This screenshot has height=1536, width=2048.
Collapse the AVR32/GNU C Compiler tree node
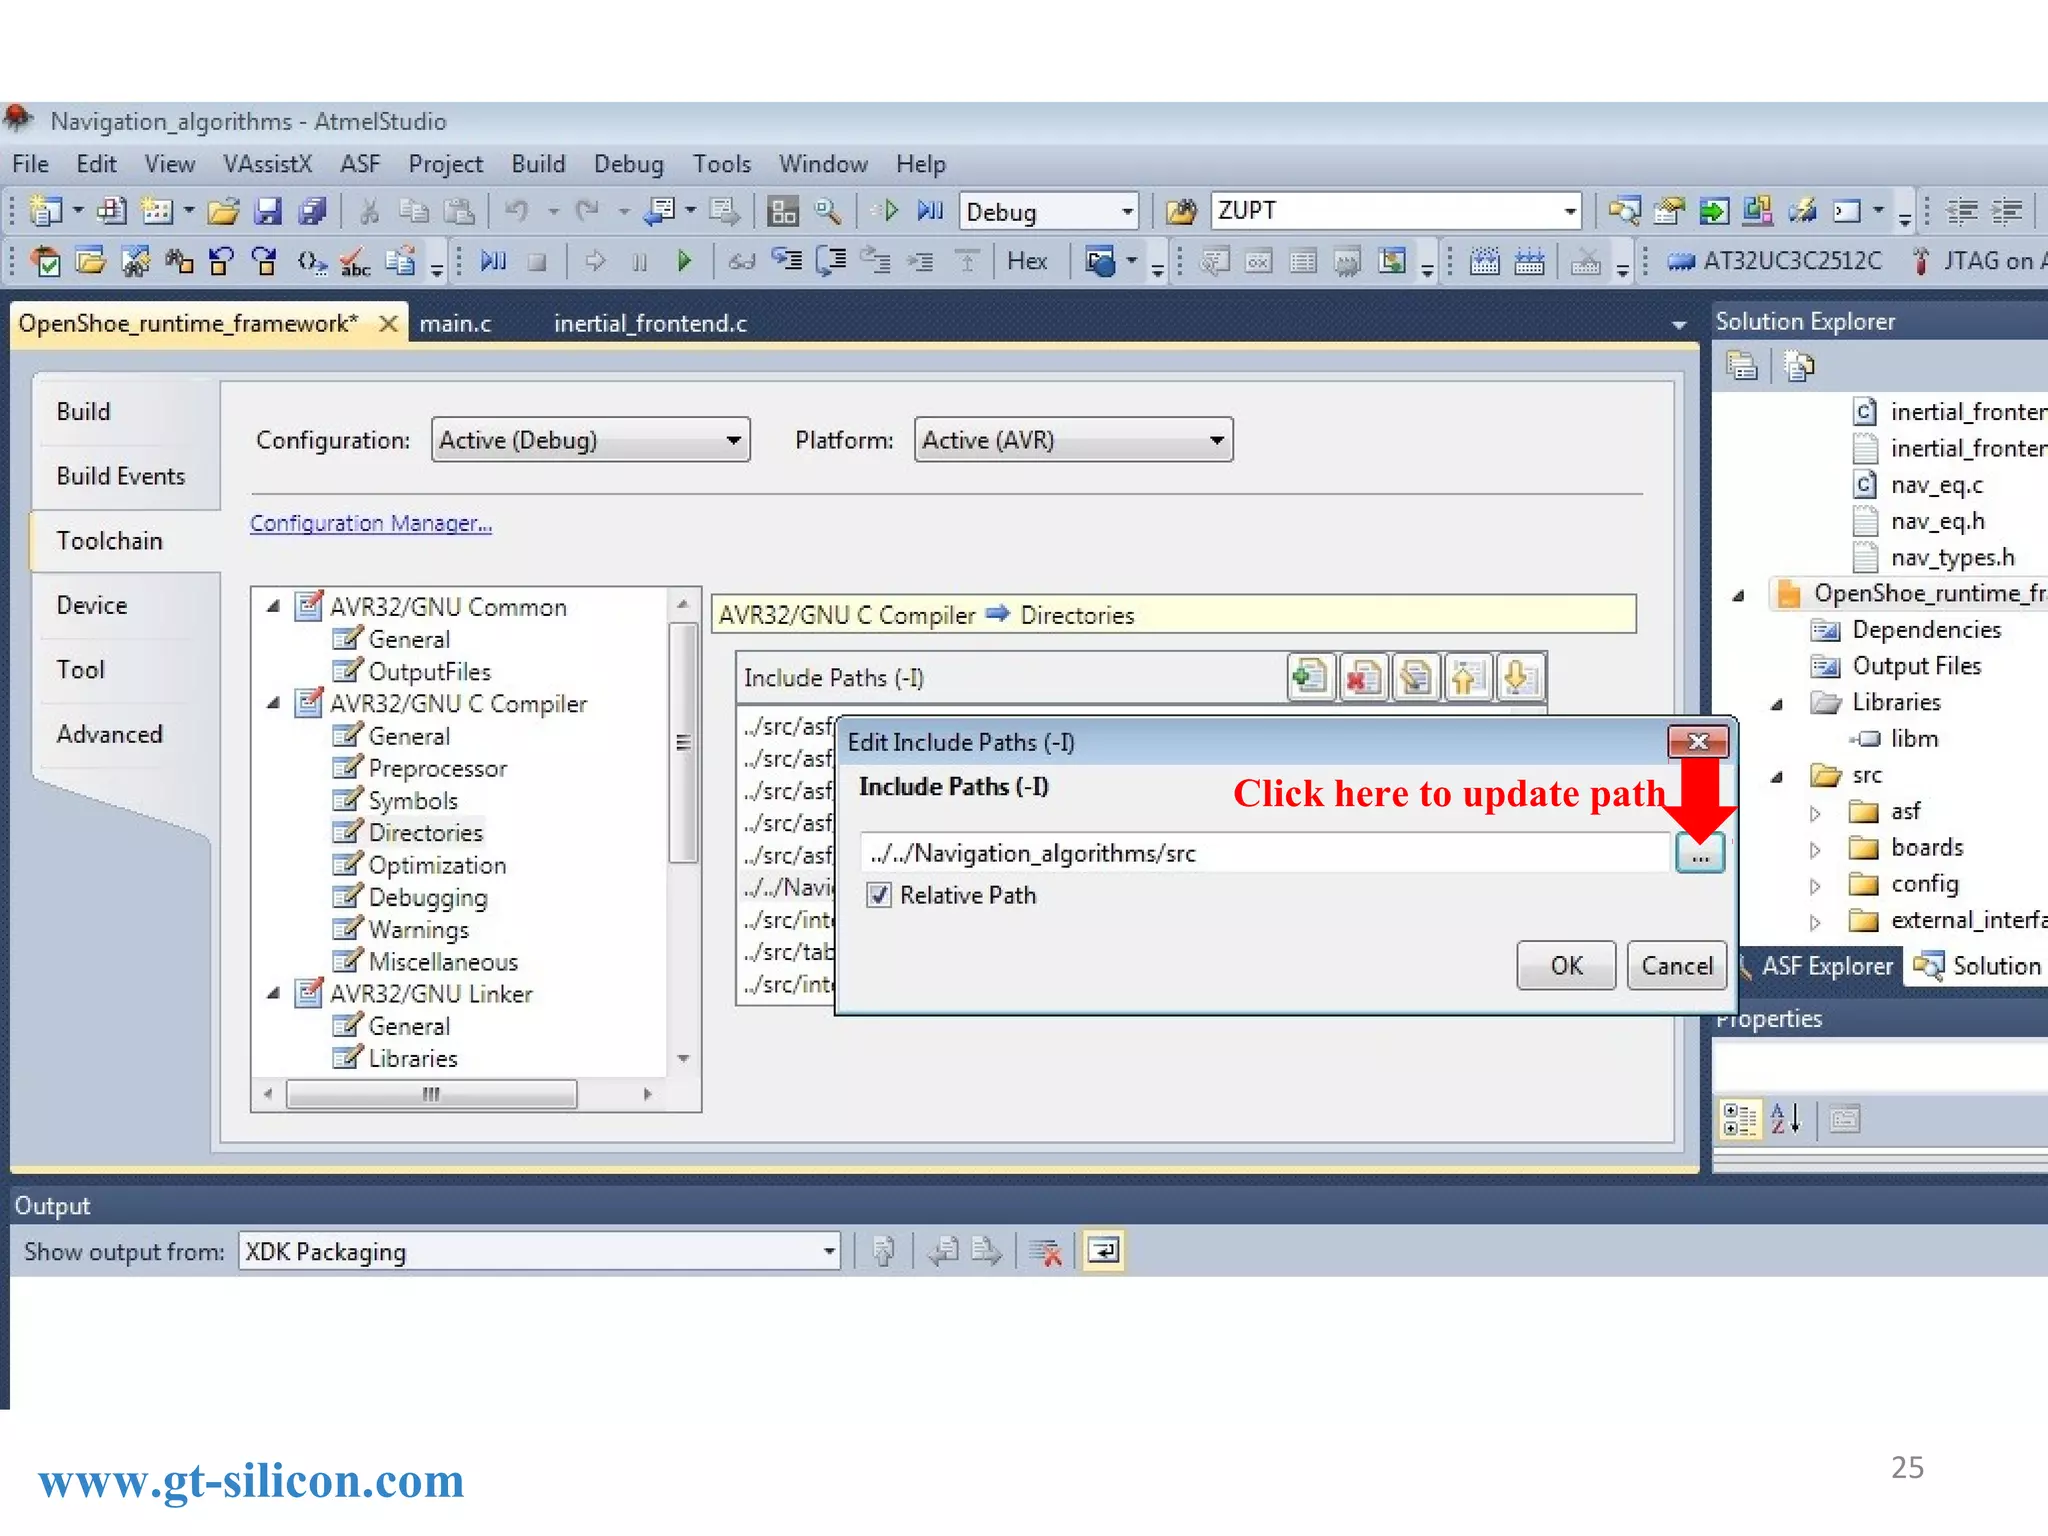tap(273, 704)
